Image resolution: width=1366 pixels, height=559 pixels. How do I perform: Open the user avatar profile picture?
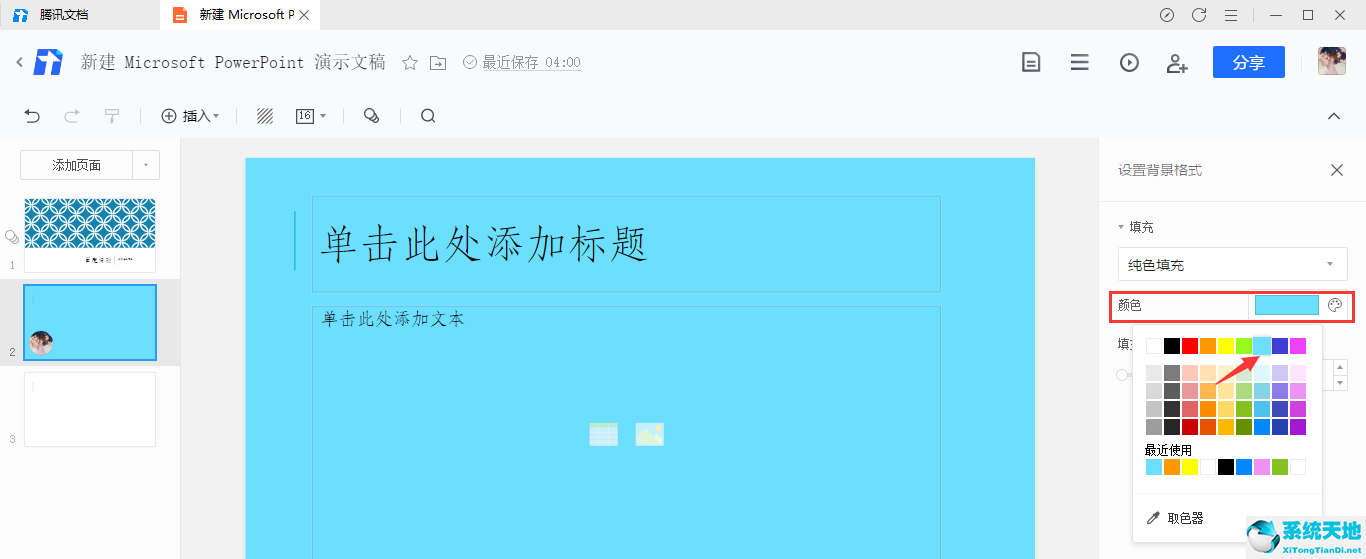click(1331, 61)
